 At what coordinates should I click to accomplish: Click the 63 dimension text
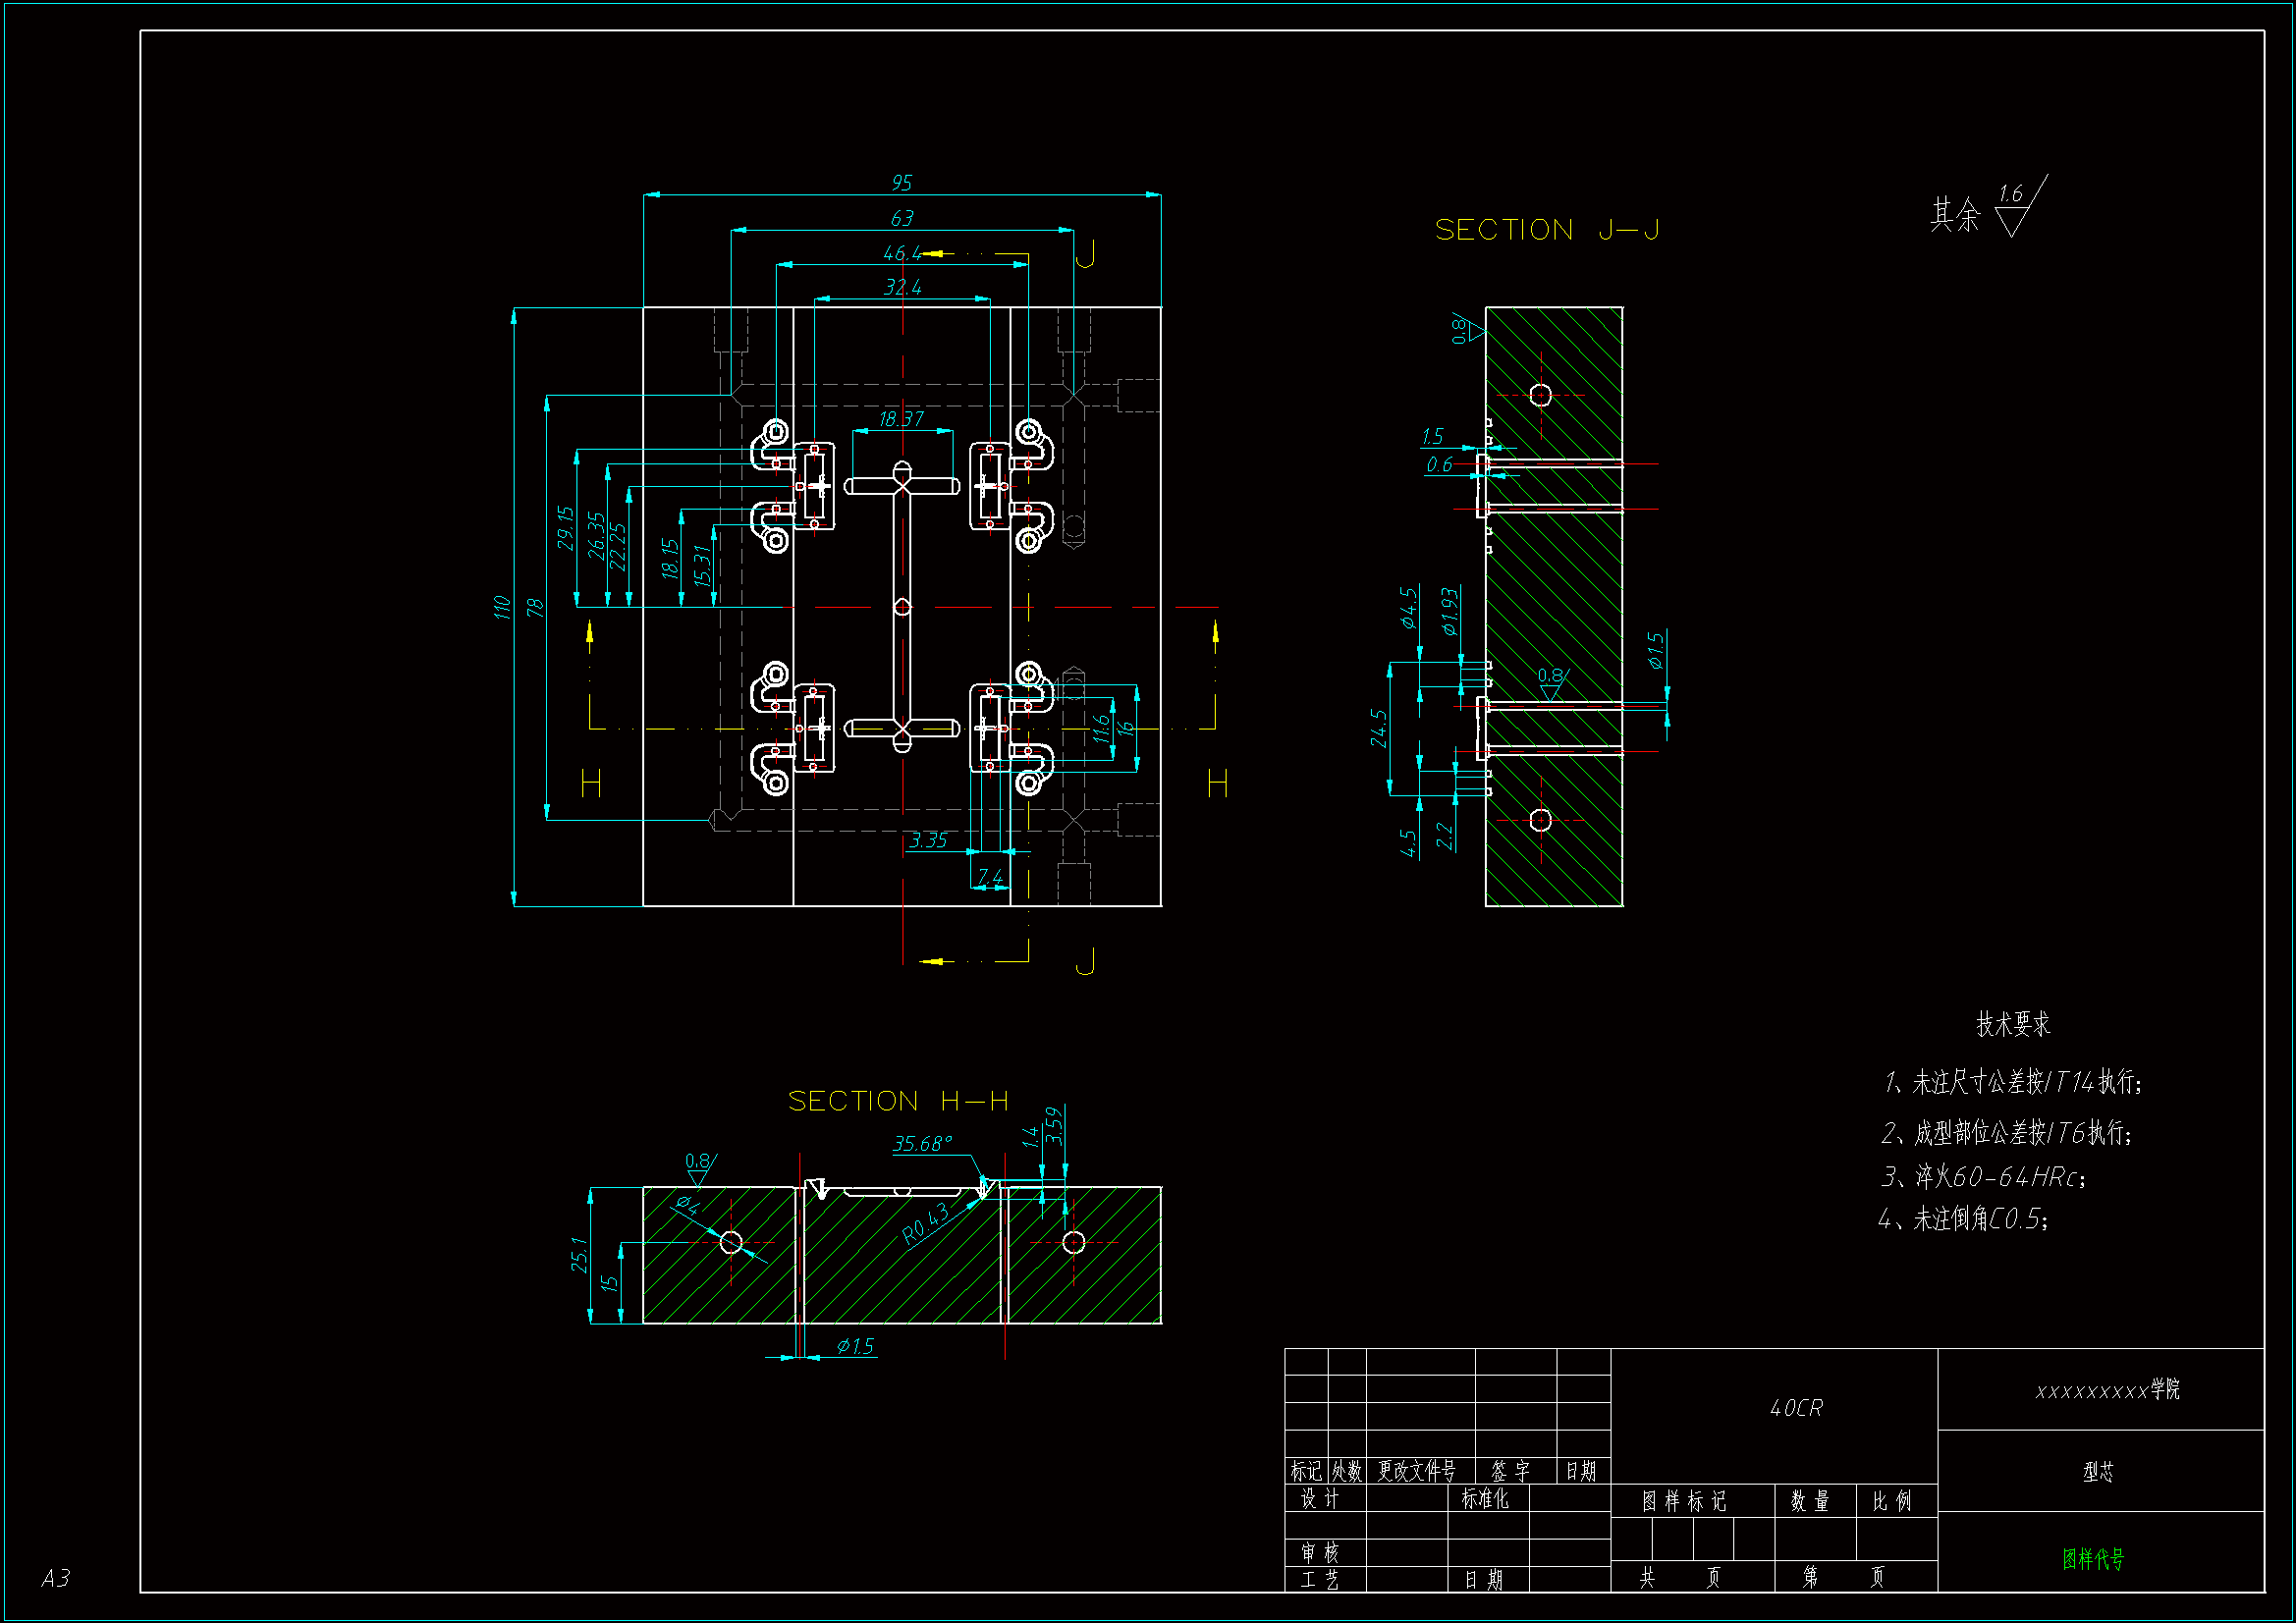pos(902,218)
